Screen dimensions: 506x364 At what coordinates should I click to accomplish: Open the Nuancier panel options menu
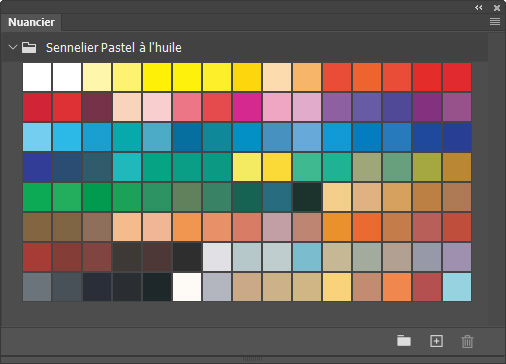(495, 22)
